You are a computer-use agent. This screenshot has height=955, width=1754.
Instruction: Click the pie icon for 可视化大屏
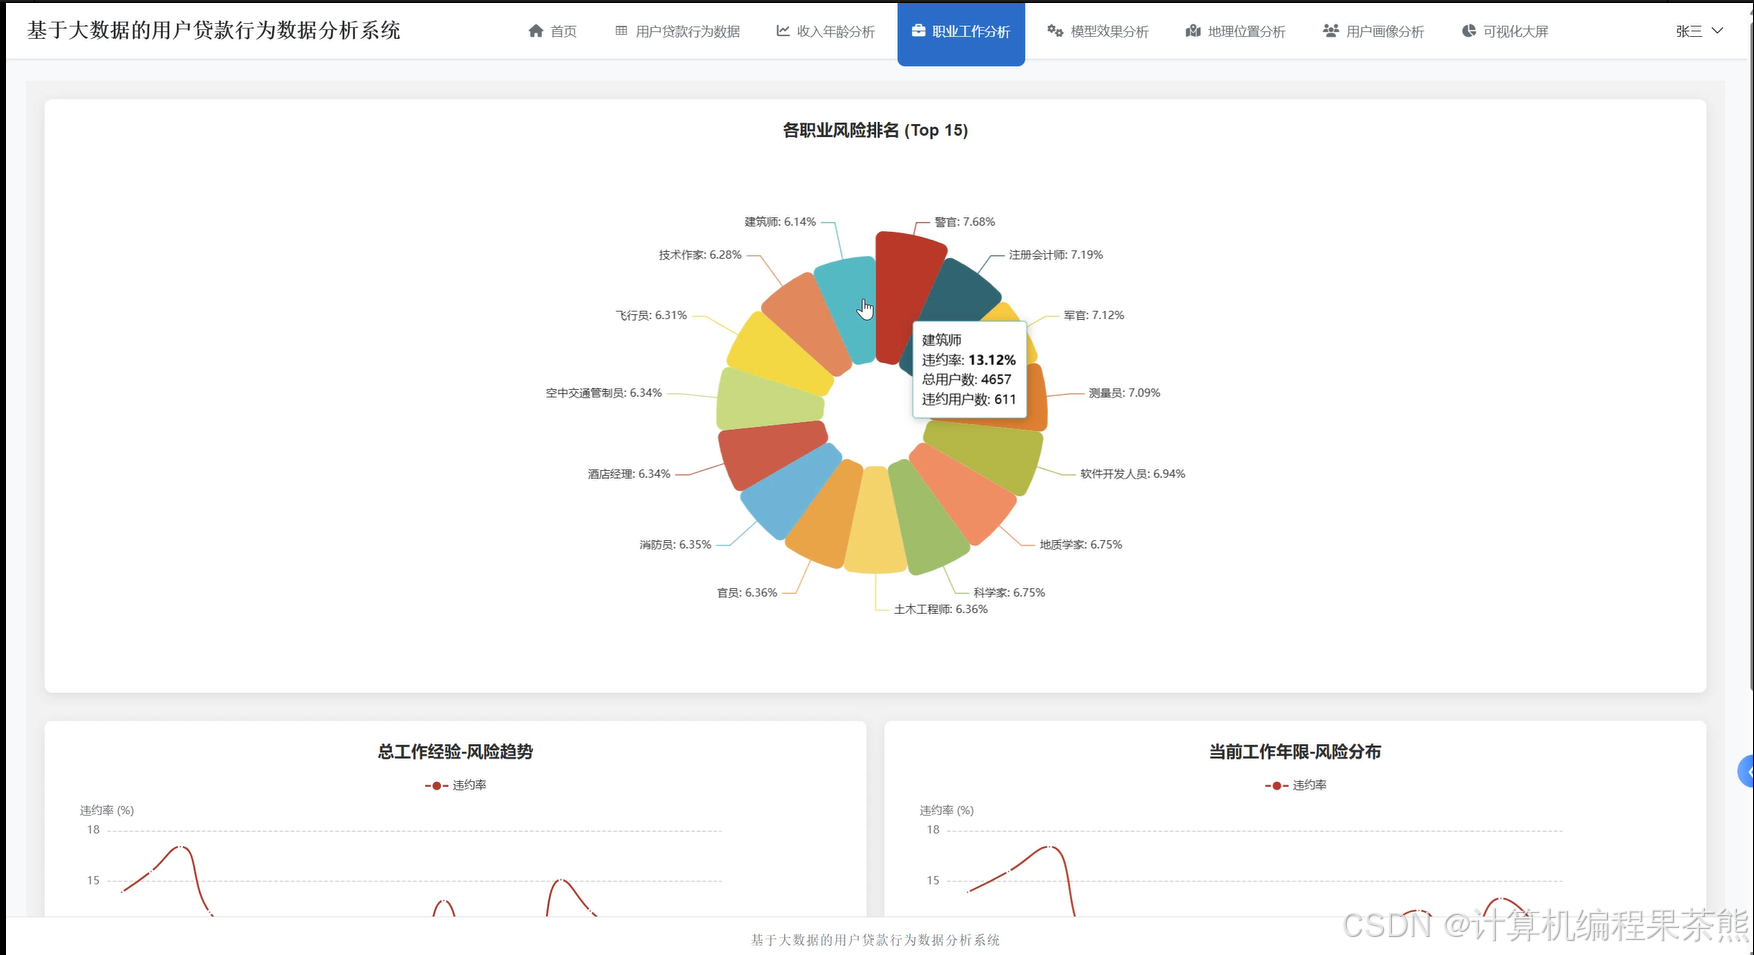click(1469, 31)
